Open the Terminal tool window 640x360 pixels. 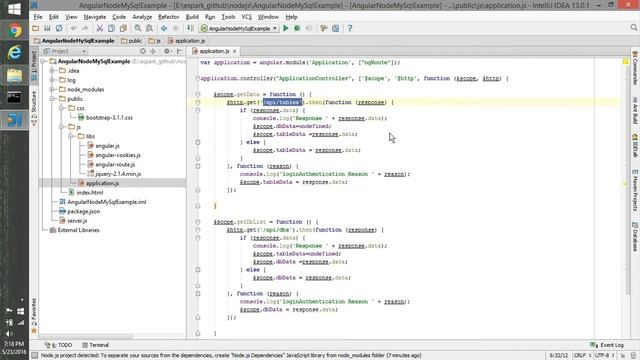[x=95, y=345]
